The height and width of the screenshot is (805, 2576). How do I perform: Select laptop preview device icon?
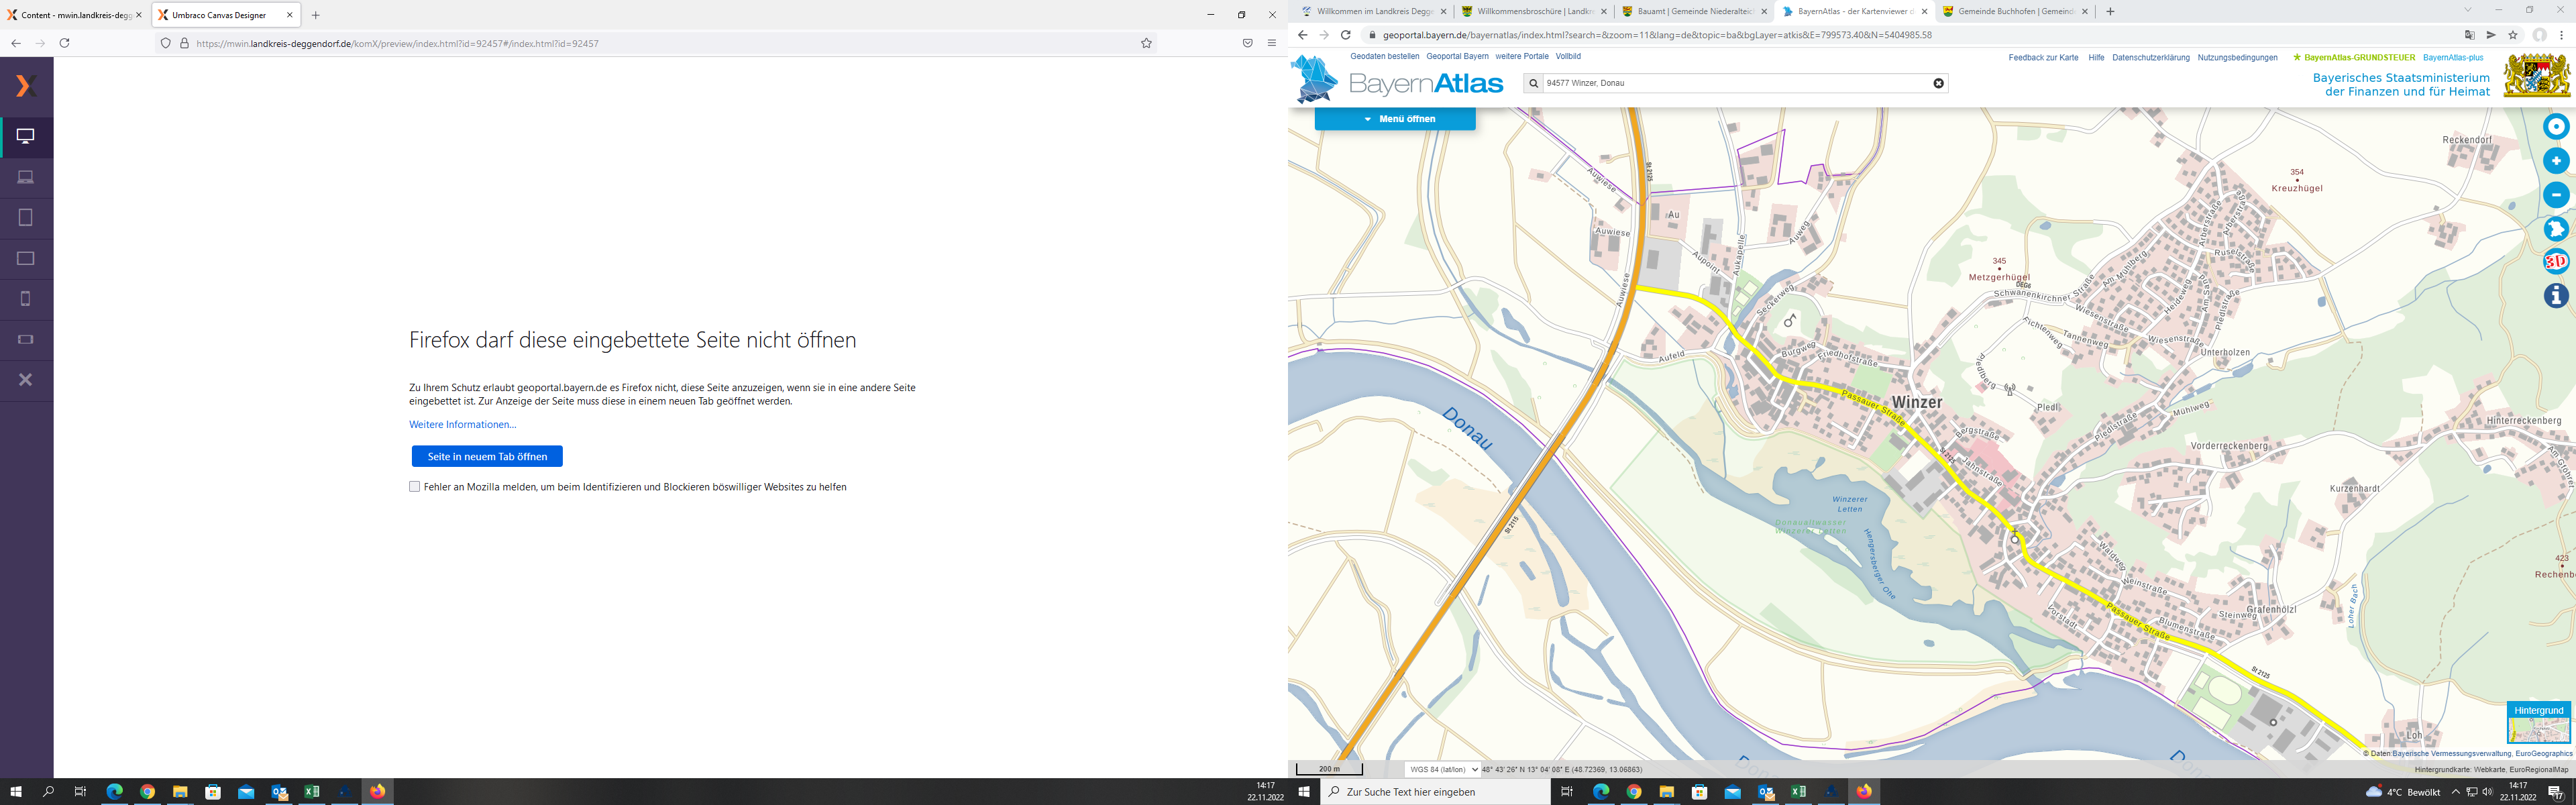pyautogui.click(x=26, y=177)
